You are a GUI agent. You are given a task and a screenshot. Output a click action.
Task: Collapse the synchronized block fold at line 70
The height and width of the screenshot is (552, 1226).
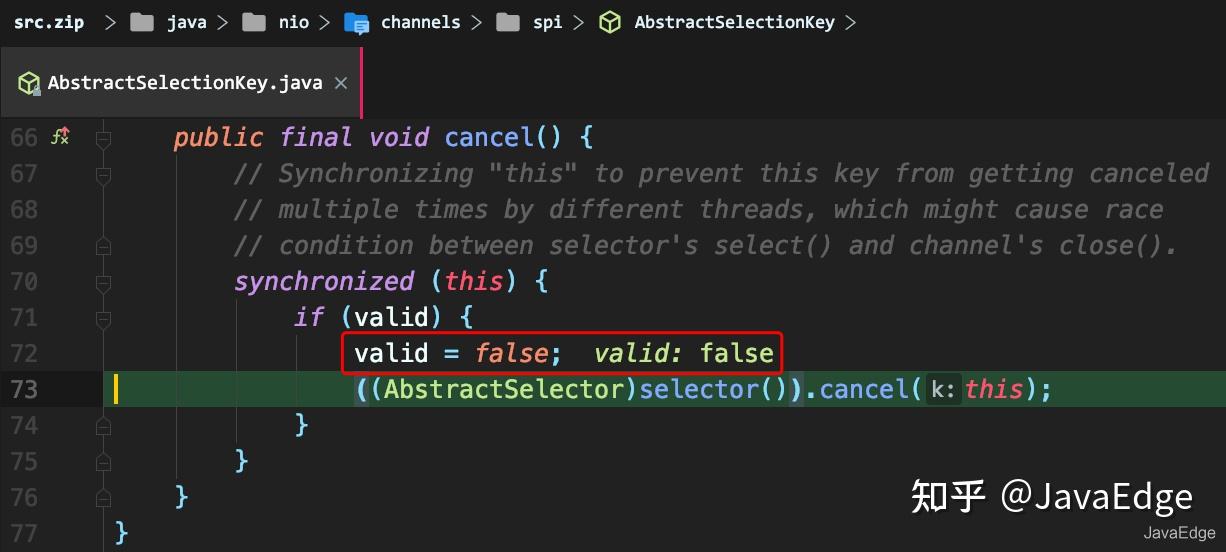click(x=103, y=282)
